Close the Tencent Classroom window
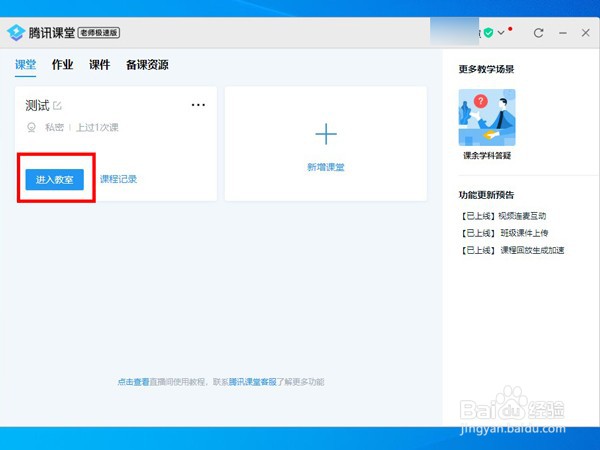600x450 pixels. pos(585,33)
